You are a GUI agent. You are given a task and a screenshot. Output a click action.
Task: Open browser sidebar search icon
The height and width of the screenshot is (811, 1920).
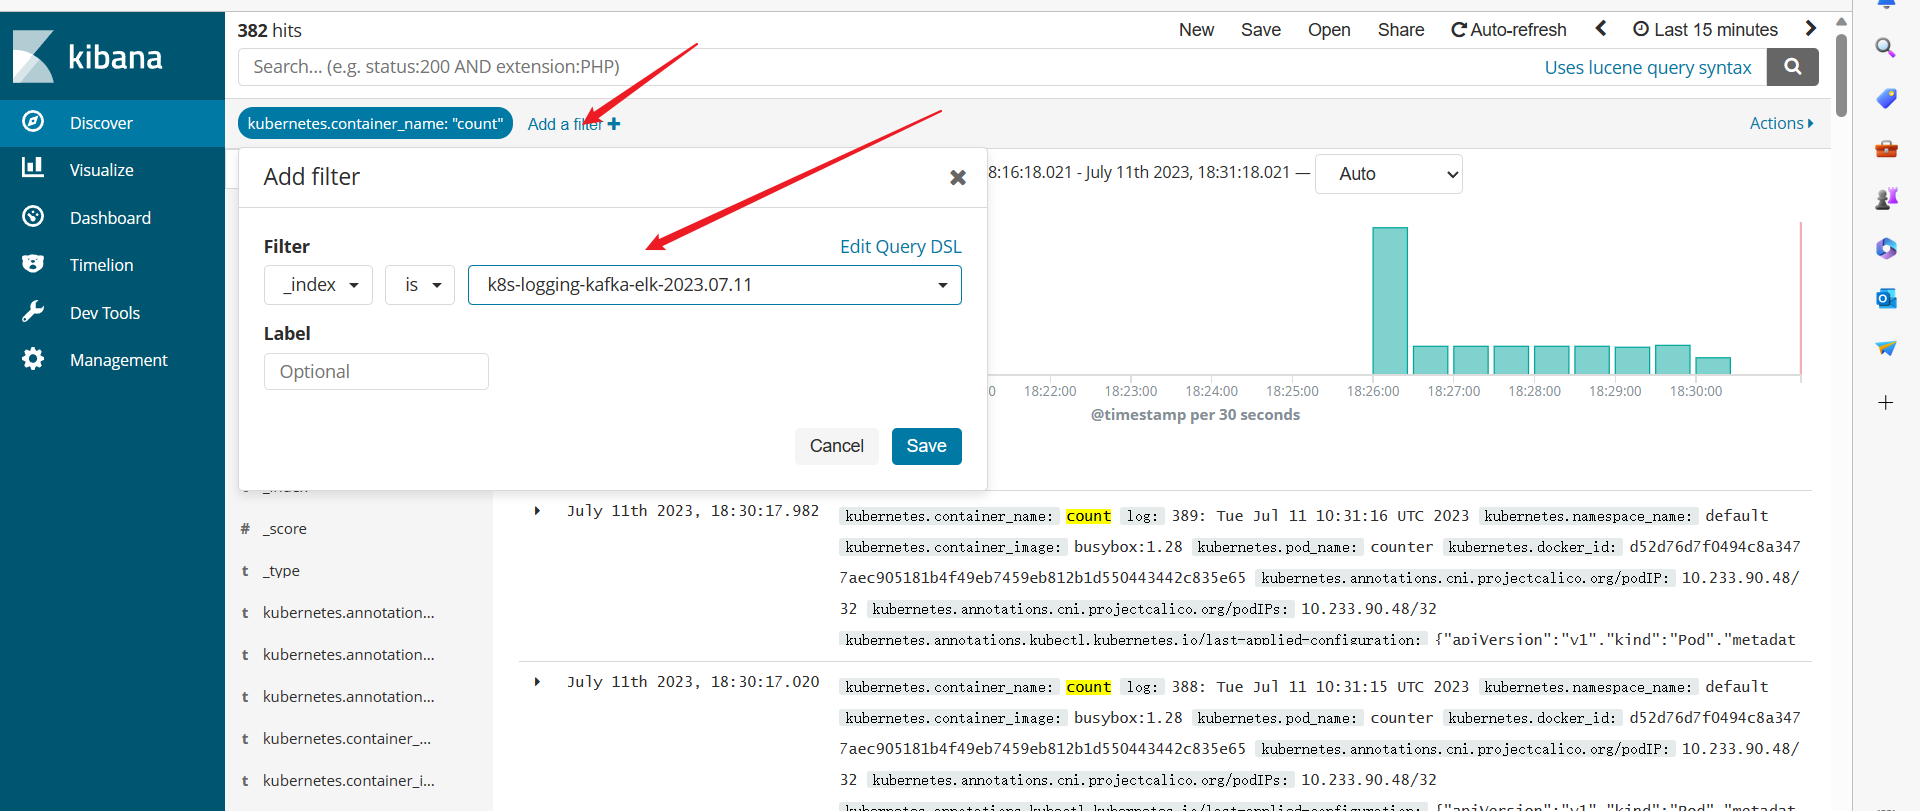pos(1885,48)
